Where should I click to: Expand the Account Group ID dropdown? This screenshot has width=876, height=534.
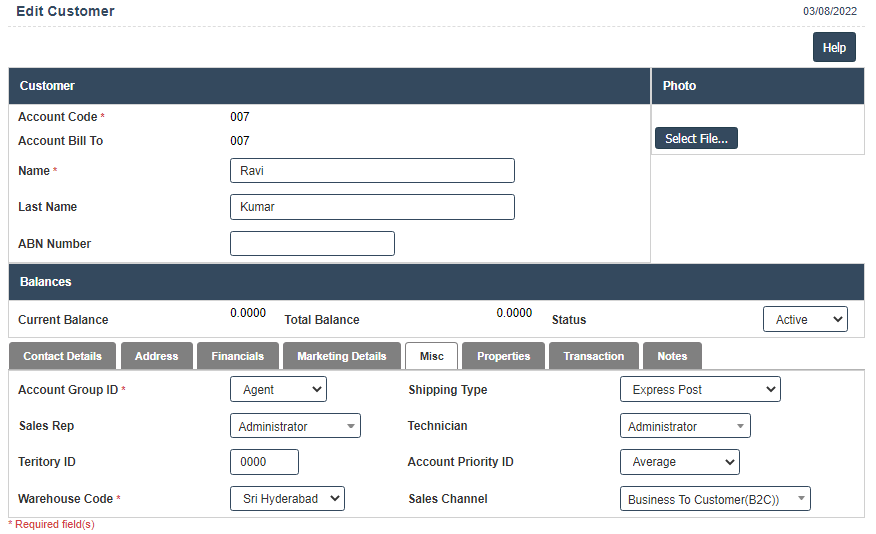(x=278, y=390)
